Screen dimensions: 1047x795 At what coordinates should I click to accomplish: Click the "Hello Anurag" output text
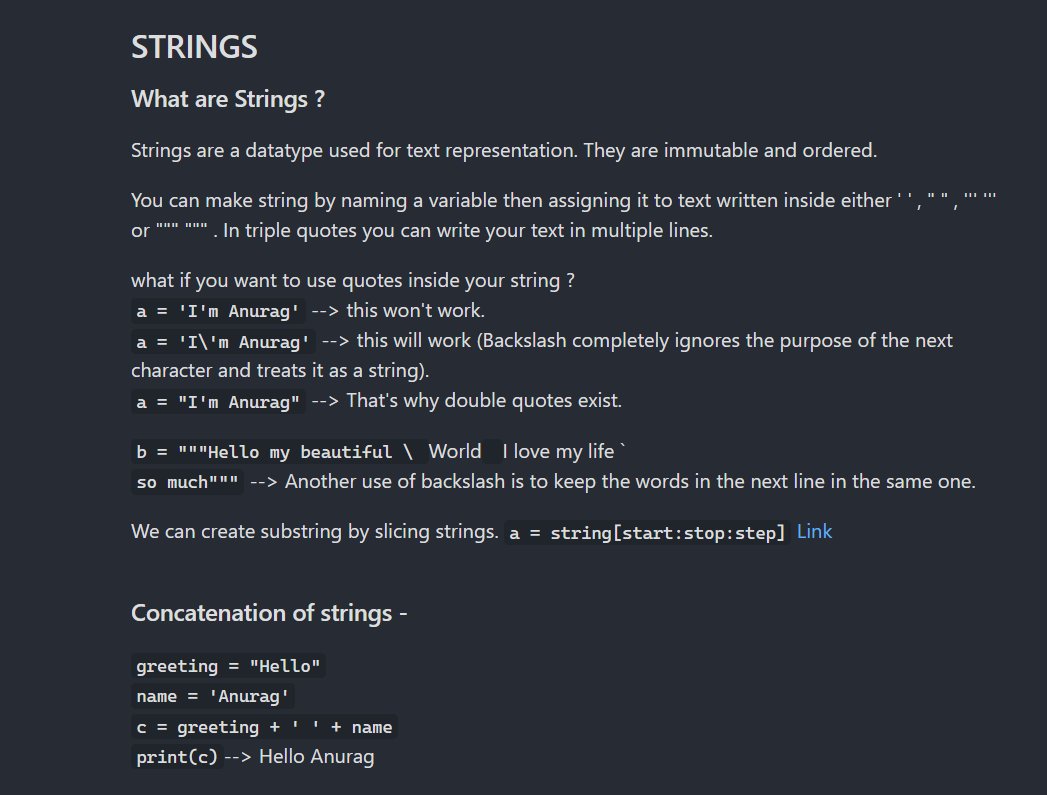click(317, 756)
